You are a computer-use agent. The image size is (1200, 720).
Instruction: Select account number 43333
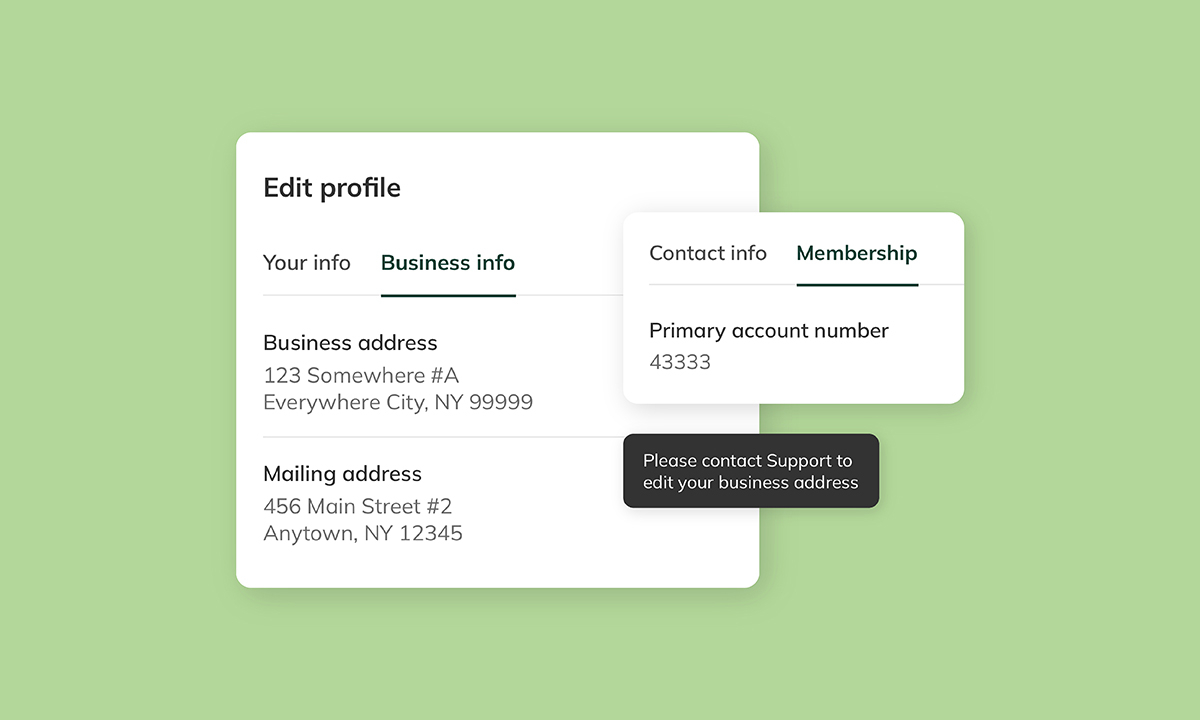(x=680, y=362)
